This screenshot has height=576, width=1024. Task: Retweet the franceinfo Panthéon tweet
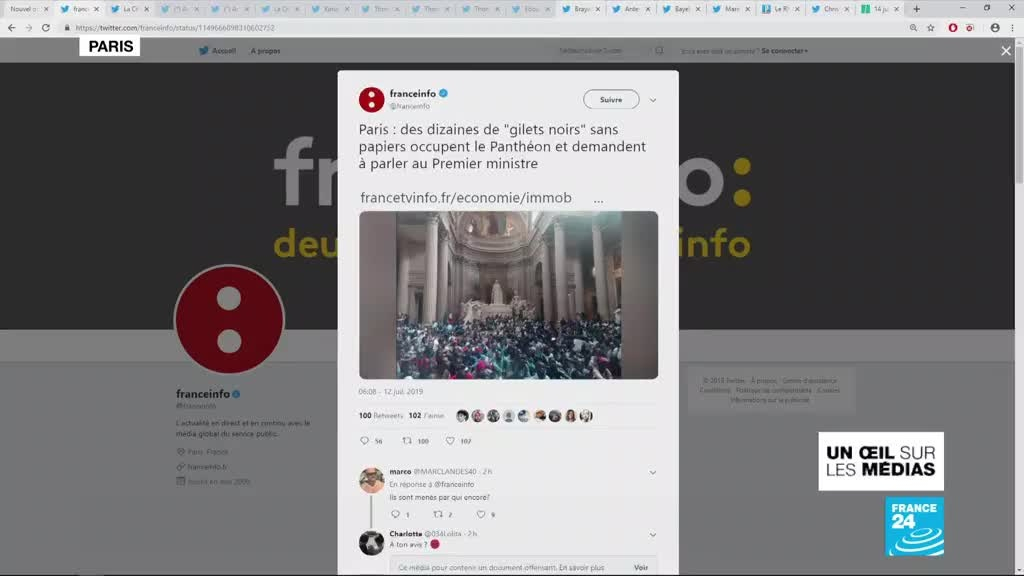[x=407, y=440]
